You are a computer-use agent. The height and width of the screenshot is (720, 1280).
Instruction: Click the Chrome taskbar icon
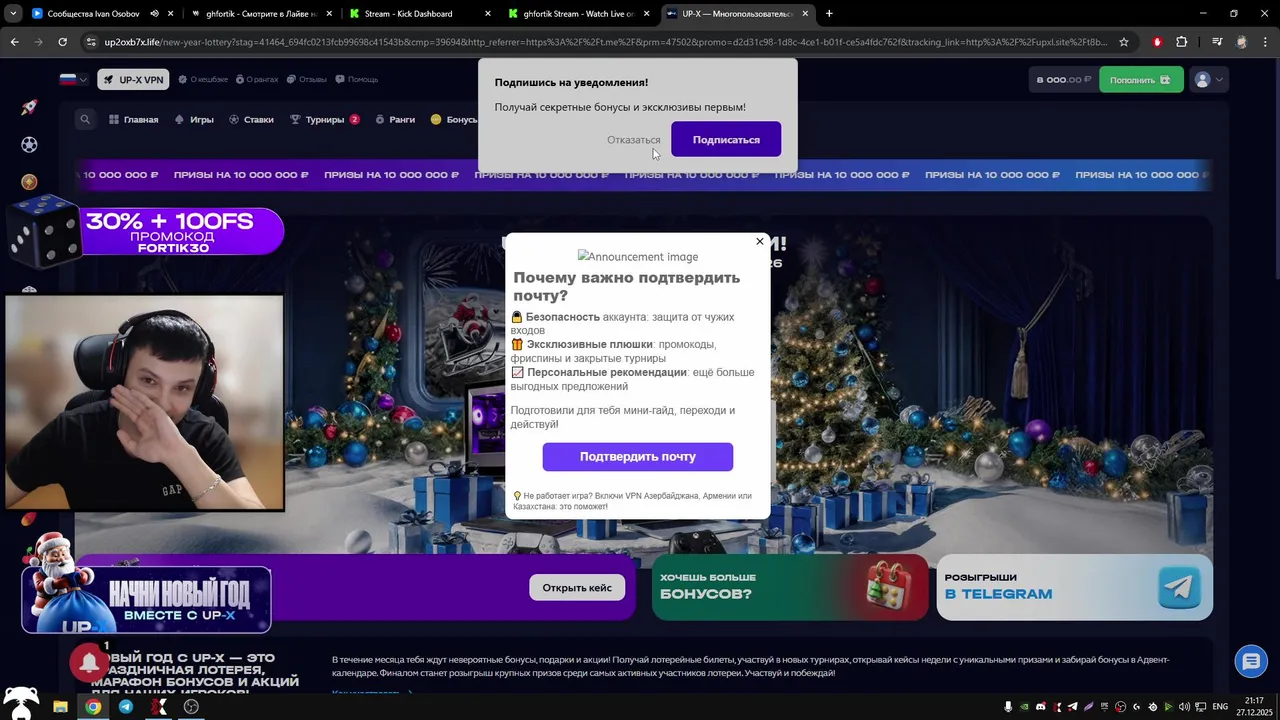click(x=93, y=707)
